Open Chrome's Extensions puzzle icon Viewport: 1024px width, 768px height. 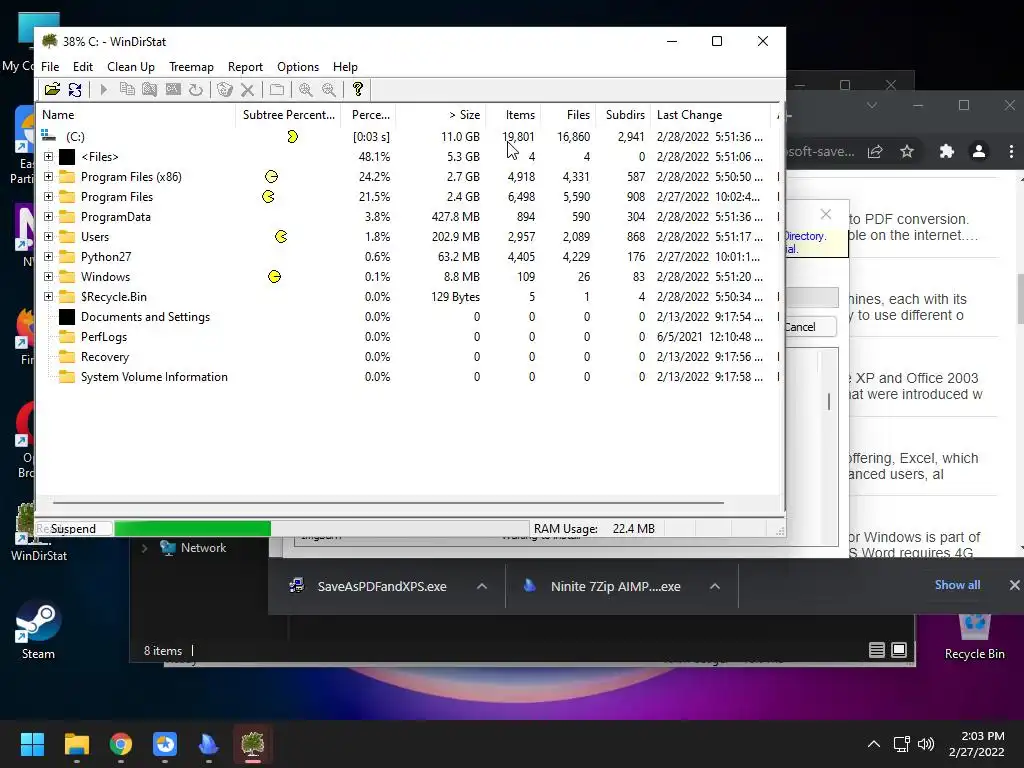tap(946, 152)
